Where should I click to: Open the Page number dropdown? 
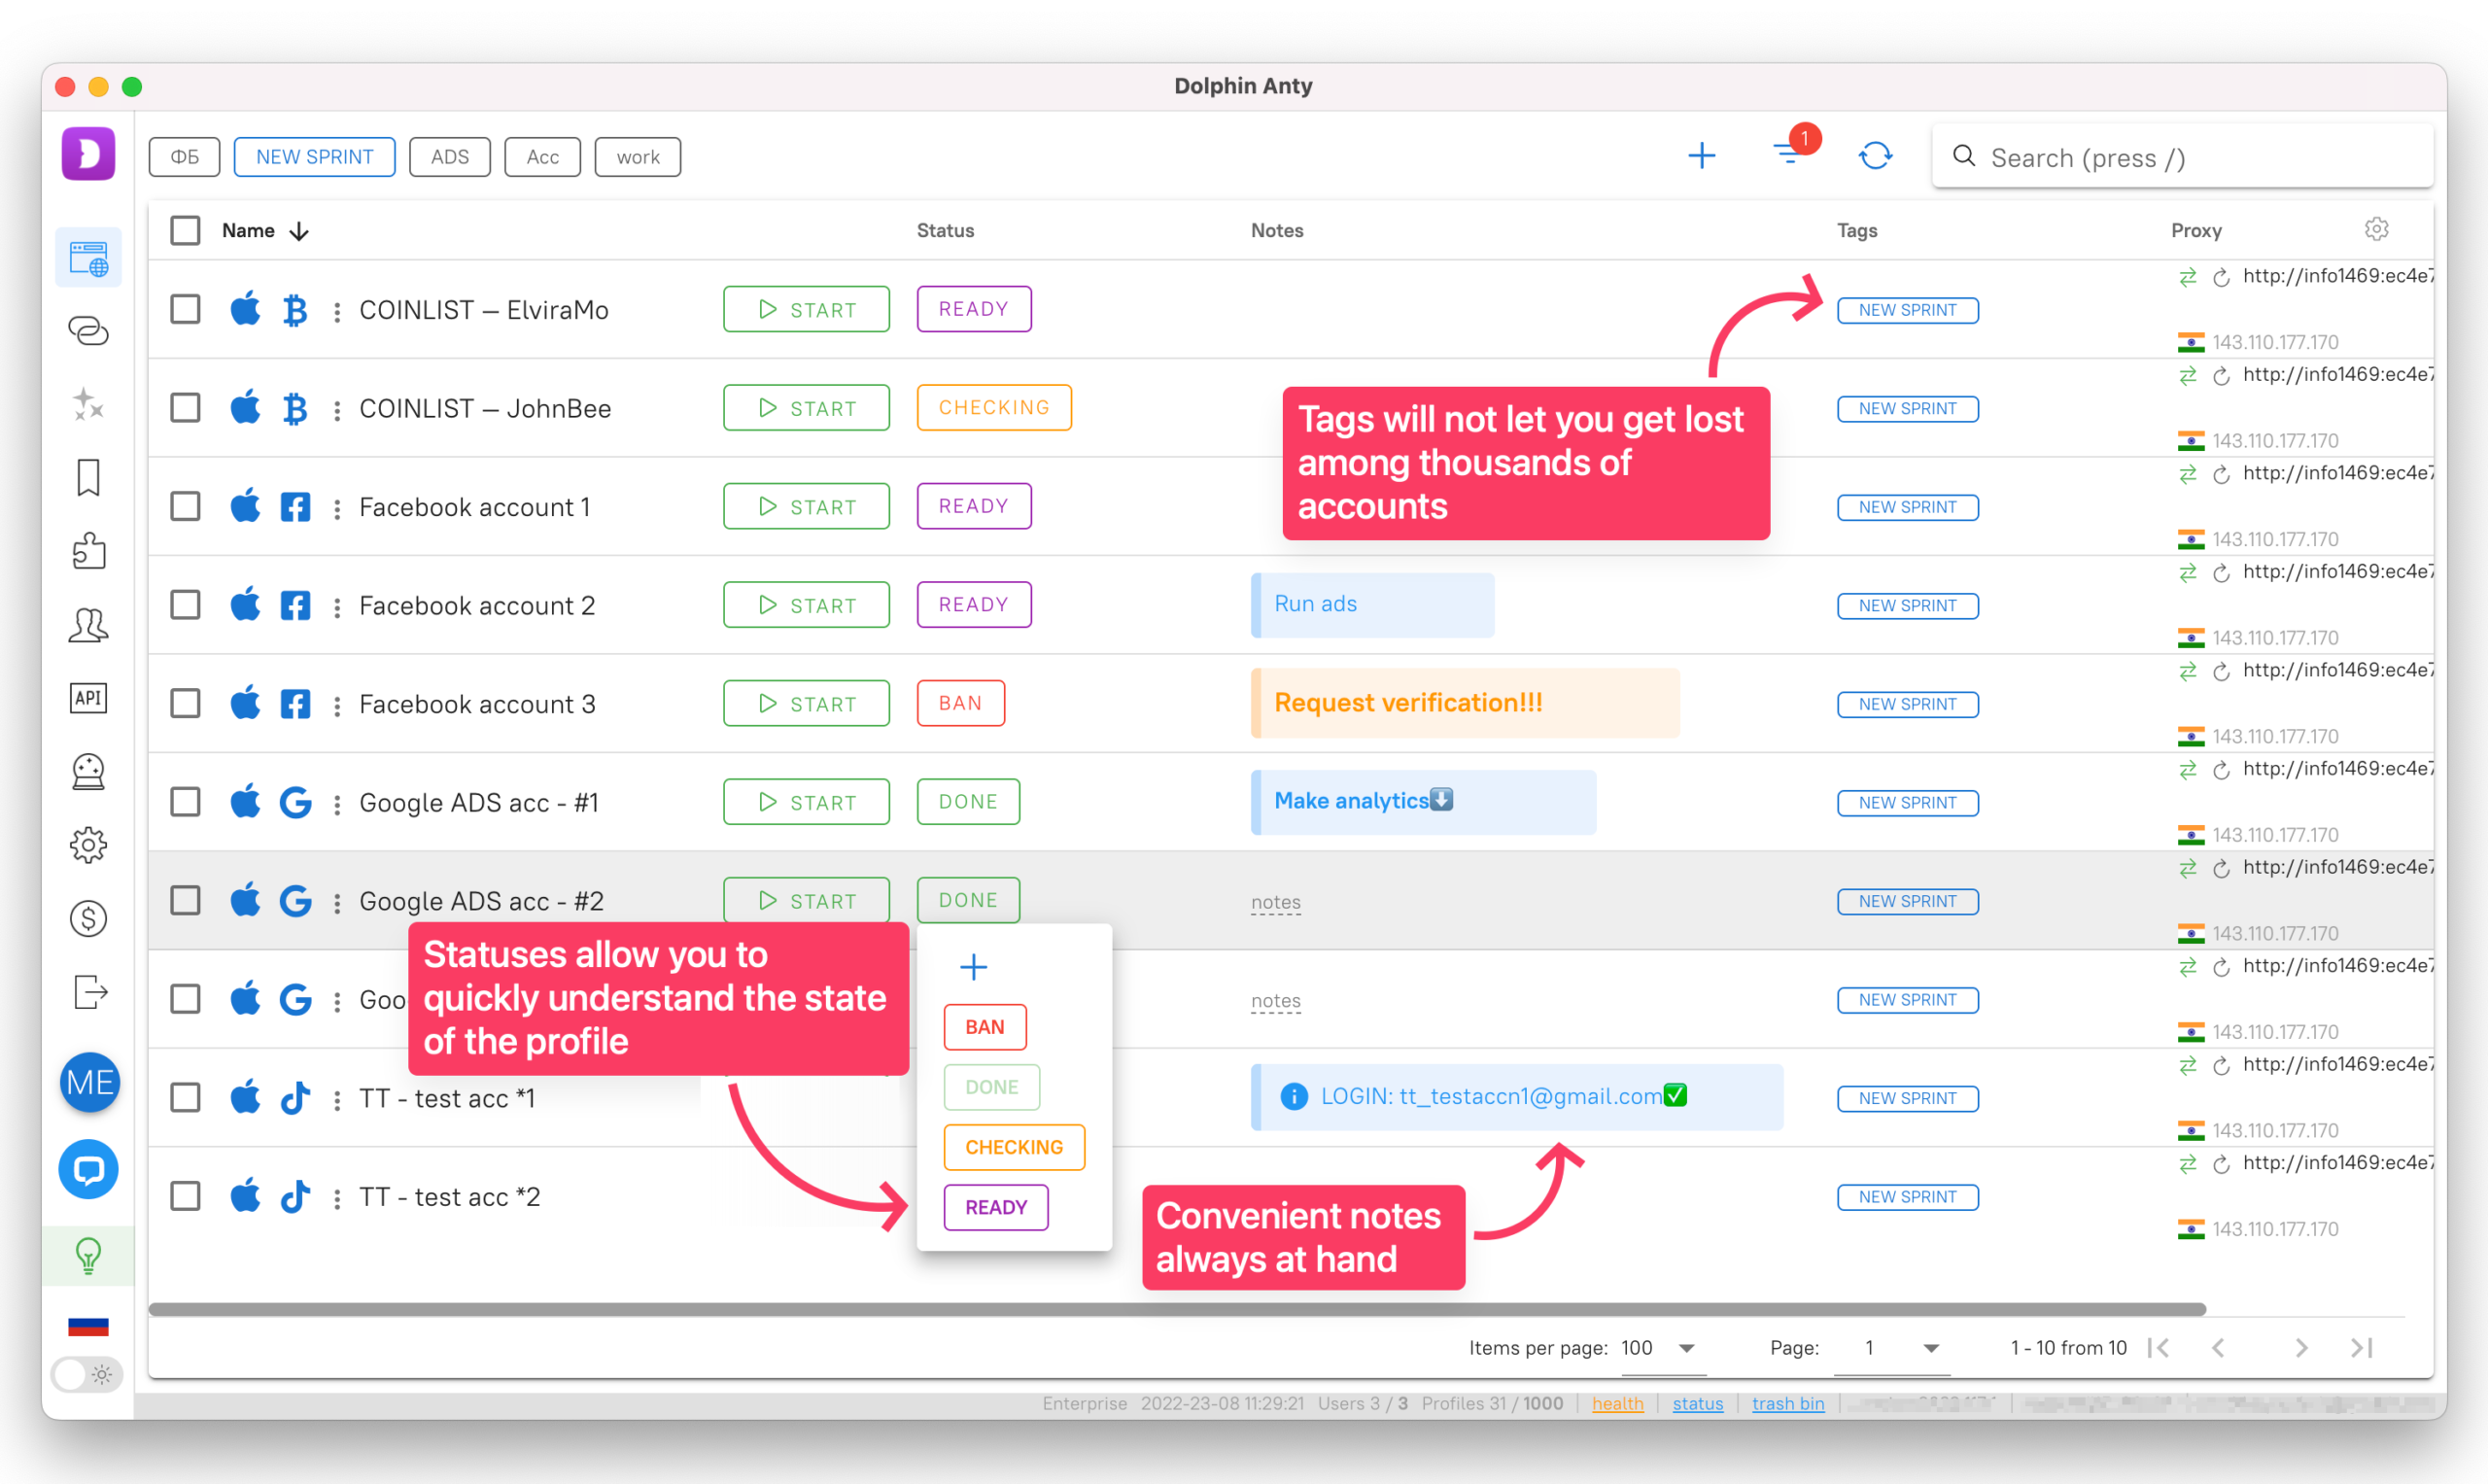(x=1892, y=1348)
